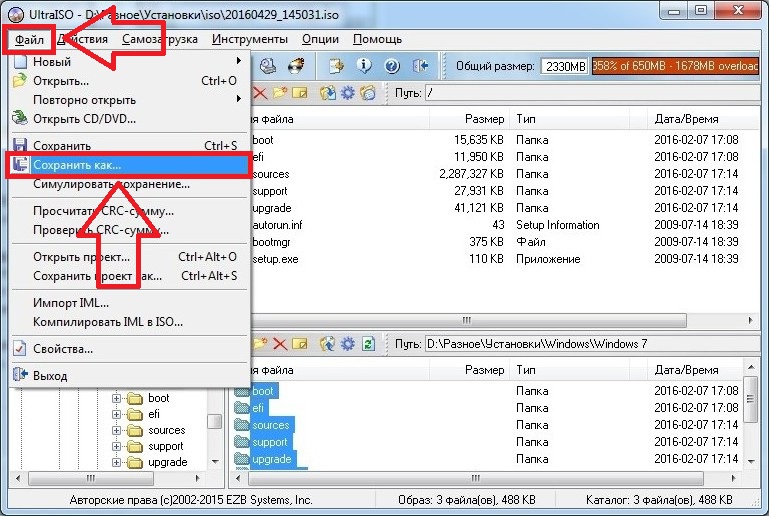Expand the boot folder in the tree

pyautogui.click(x=116, y=398)
